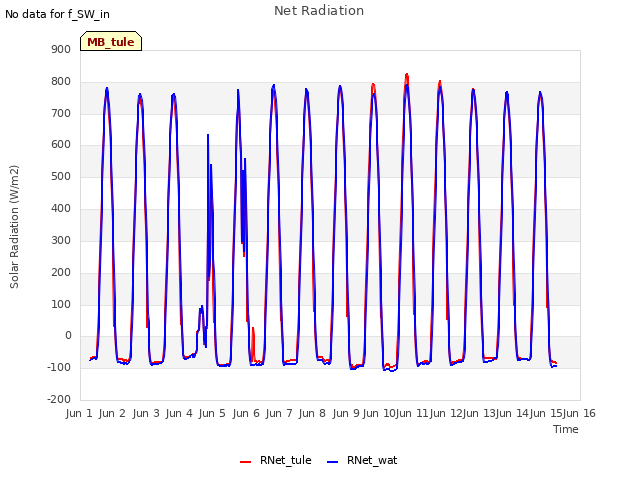Viewport: 640px width, 480px height.
Task: Click the -100 y-axis value
Action: (x=59, y=367)
